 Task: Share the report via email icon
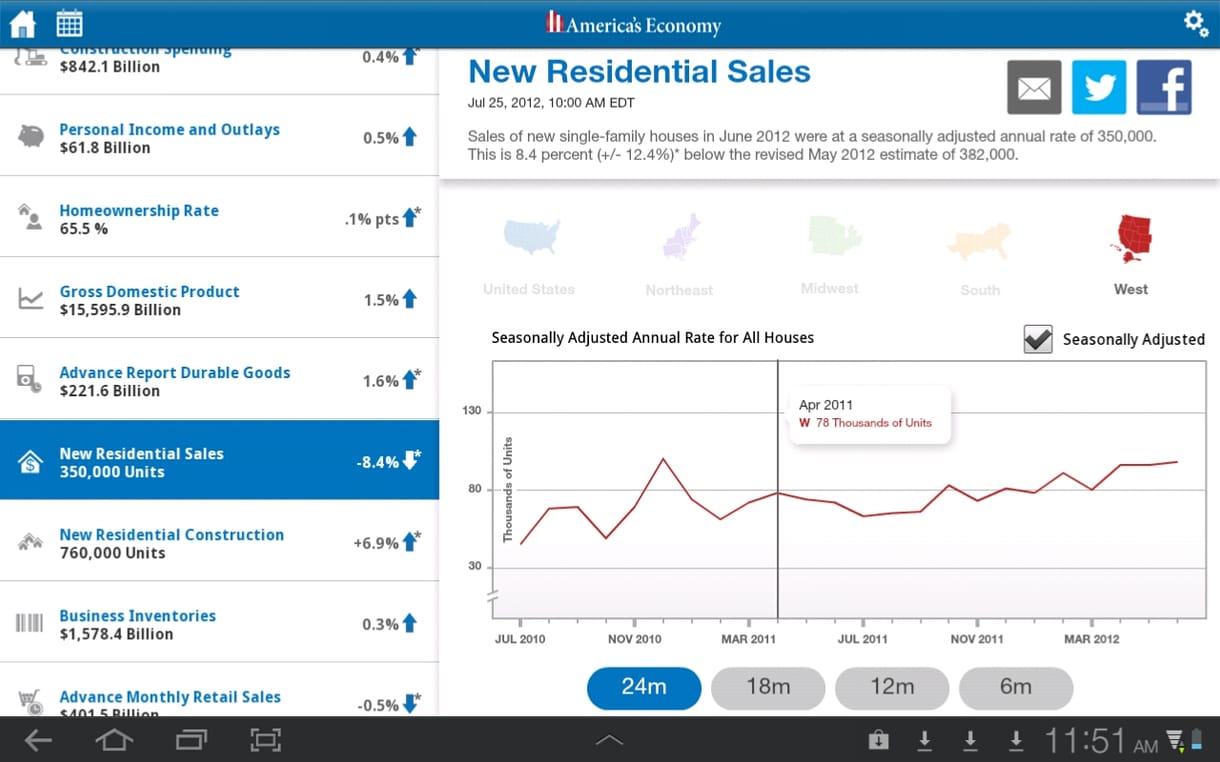point(1034,88)
